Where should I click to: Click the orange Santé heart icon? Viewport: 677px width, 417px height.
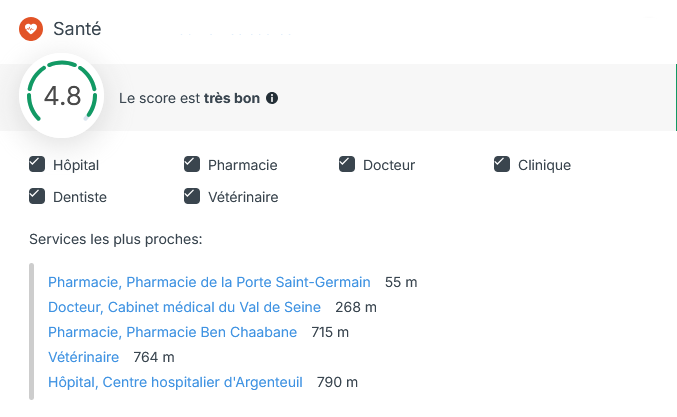(x=31, y=30)
